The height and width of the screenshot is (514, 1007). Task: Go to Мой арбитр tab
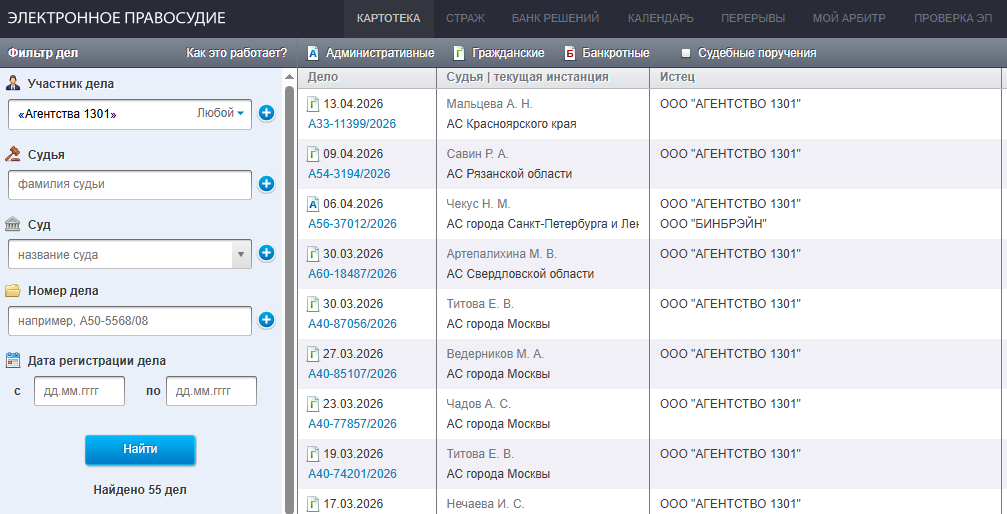pos(849,18)
